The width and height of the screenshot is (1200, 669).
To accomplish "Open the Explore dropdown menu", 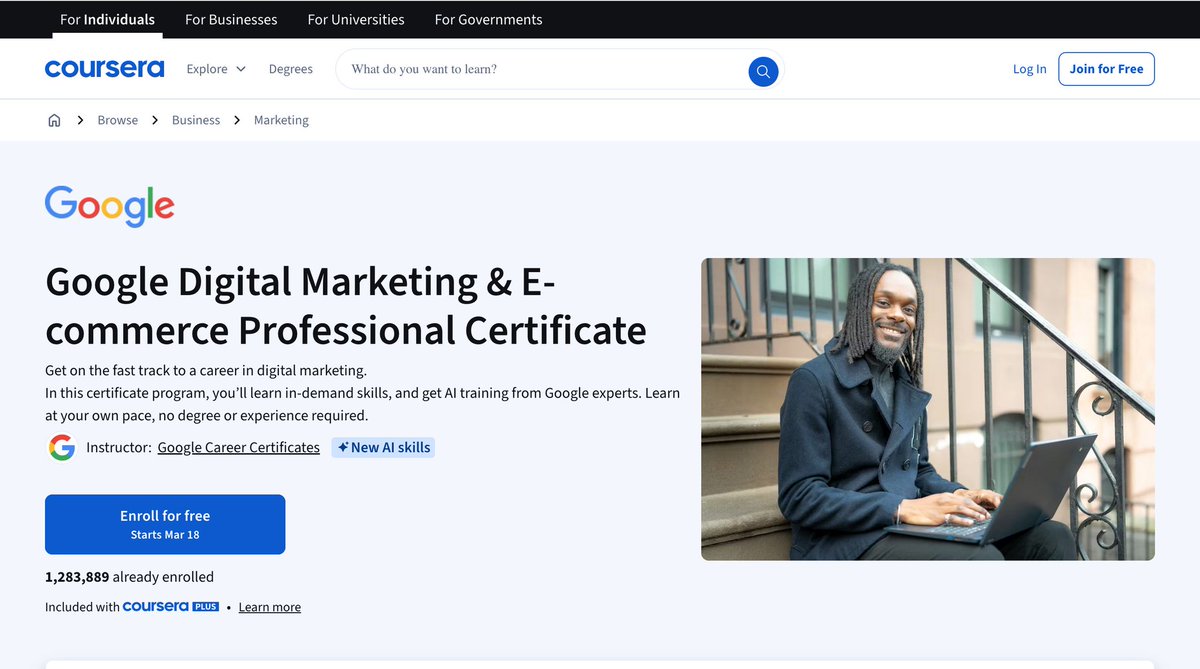I will pos(216,69).
